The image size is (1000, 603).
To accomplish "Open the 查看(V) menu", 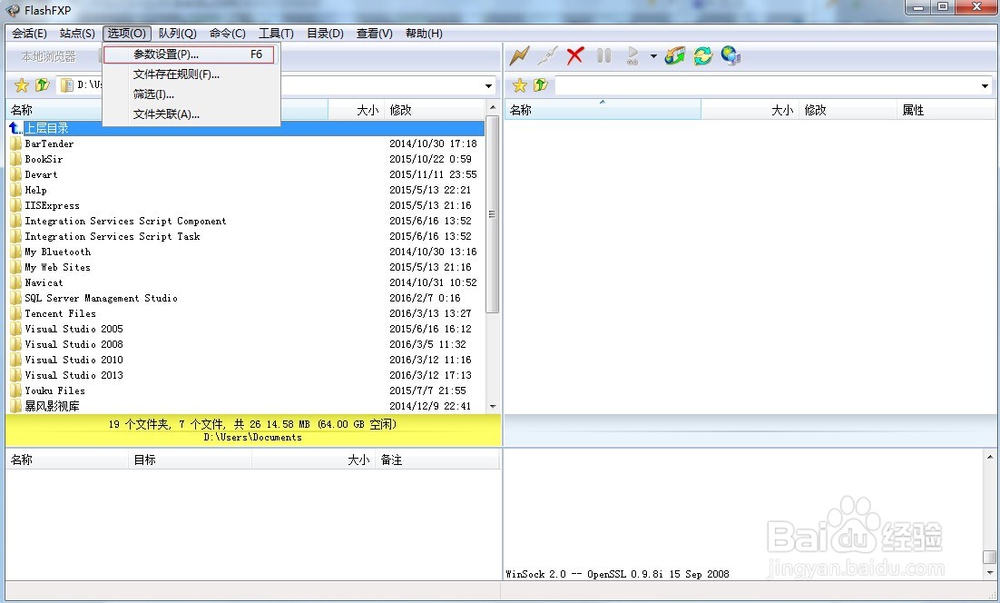I will click(374, 33).
